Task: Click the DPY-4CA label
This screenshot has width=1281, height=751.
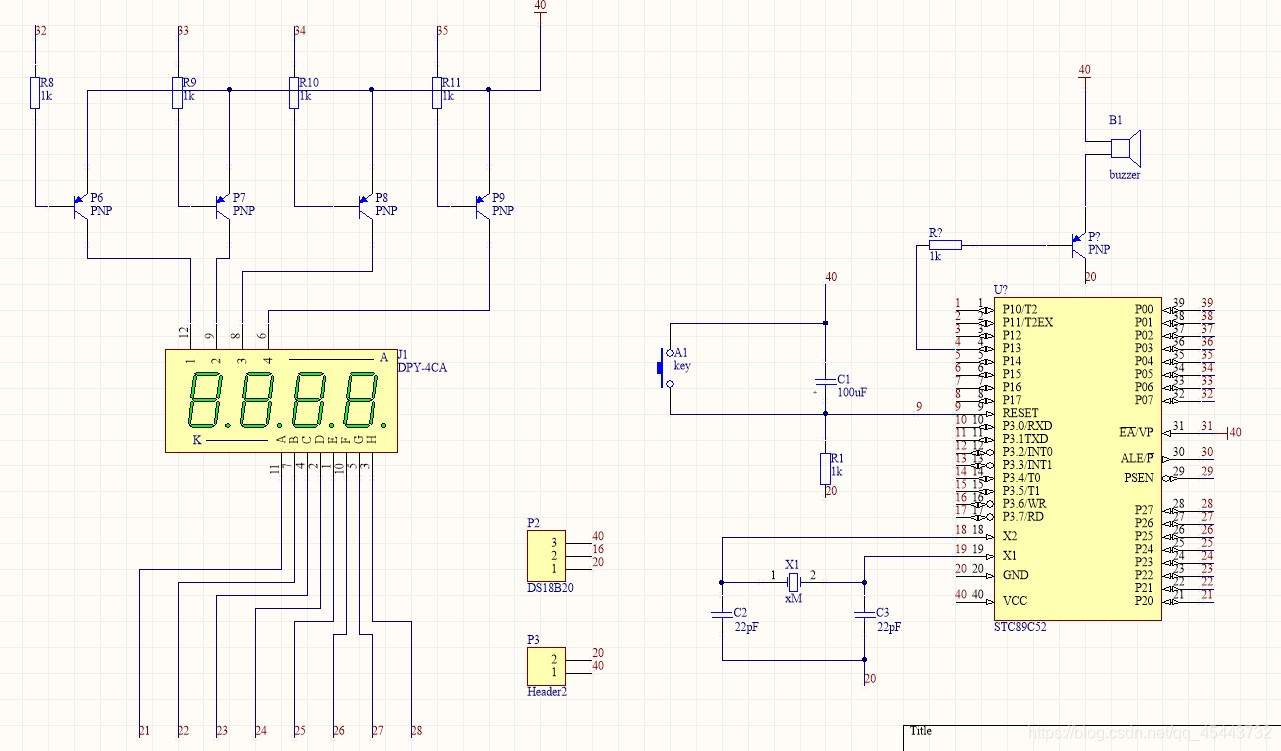Action: point(422,368)
